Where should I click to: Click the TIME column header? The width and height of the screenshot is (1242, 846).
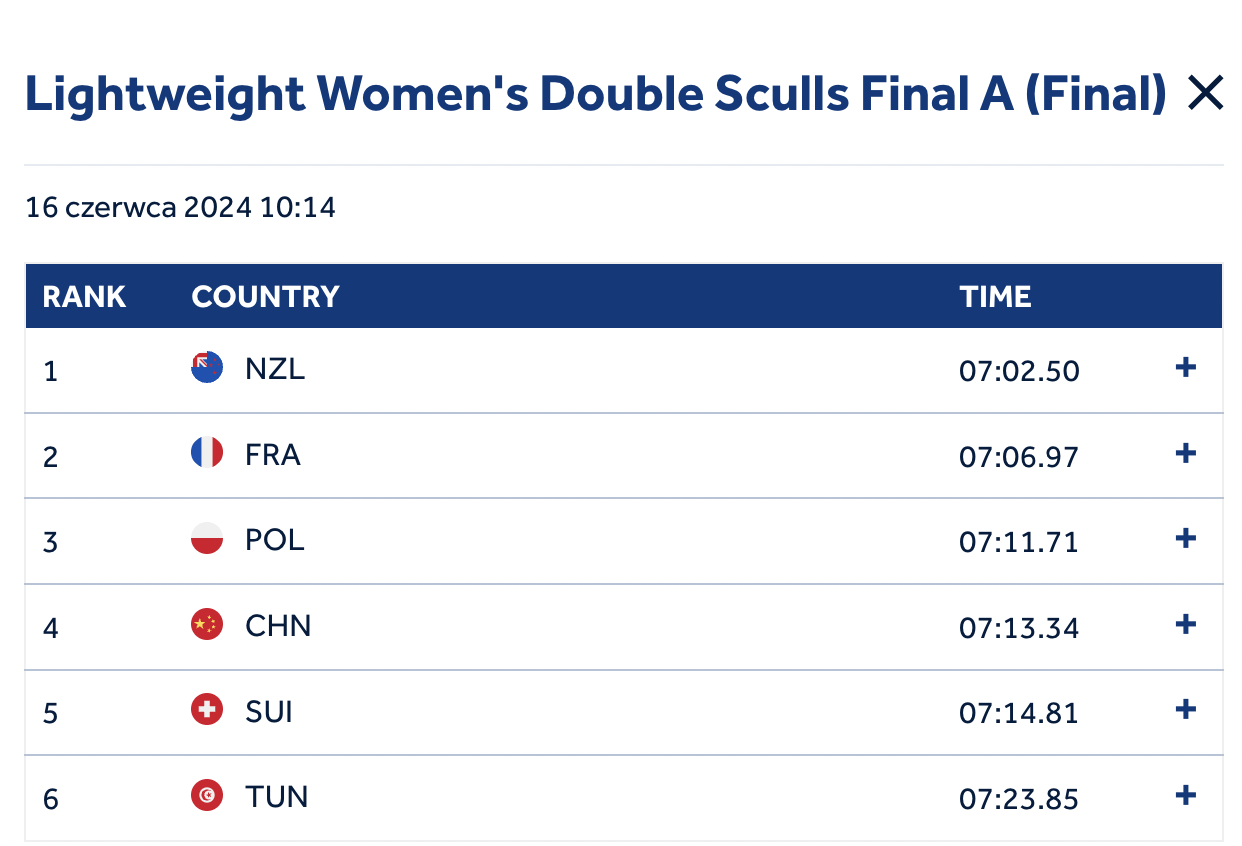tap(995, 297)
